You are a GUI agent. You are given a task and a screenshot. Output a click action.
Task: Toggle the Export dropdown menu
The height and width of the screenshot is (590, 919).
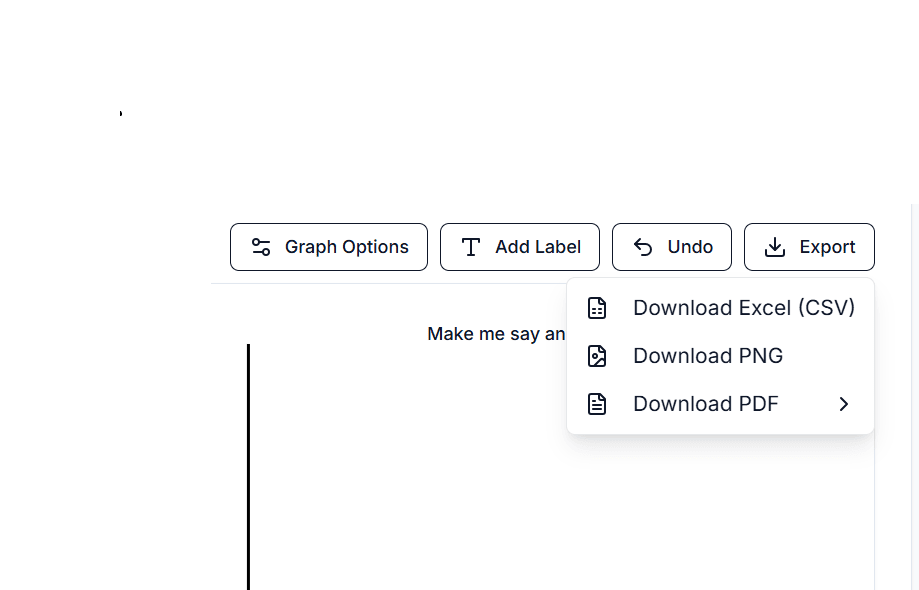809,247
